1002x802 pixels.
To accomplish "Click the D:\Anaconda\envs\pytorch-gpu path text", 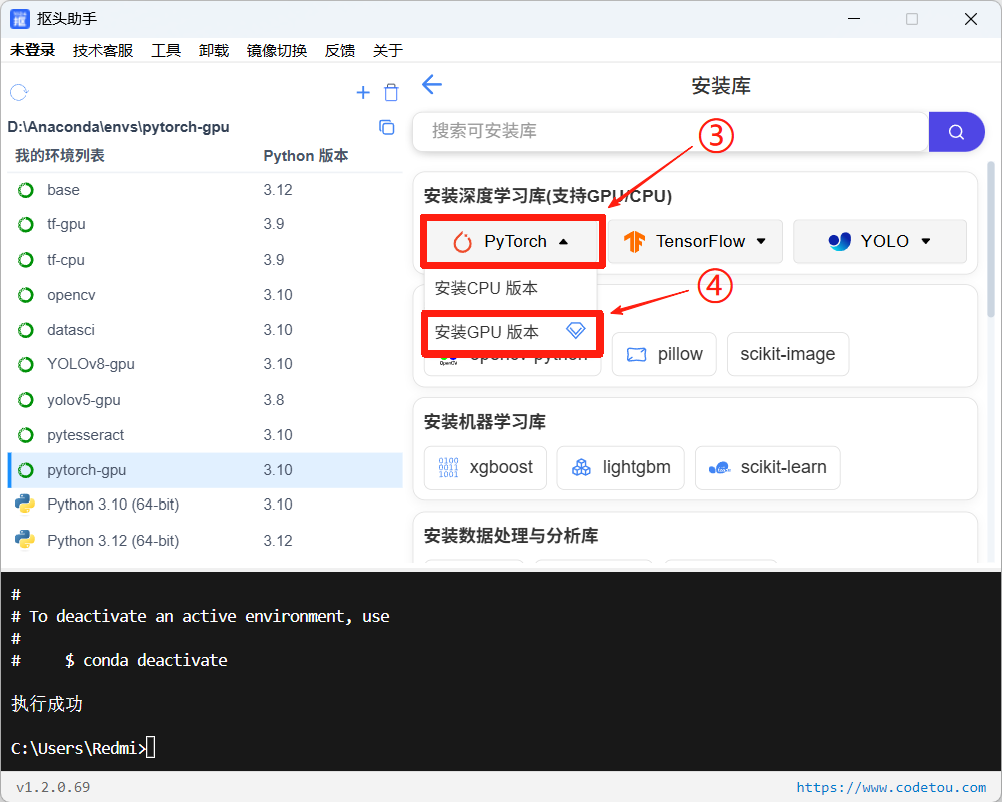I will point(118,127).
